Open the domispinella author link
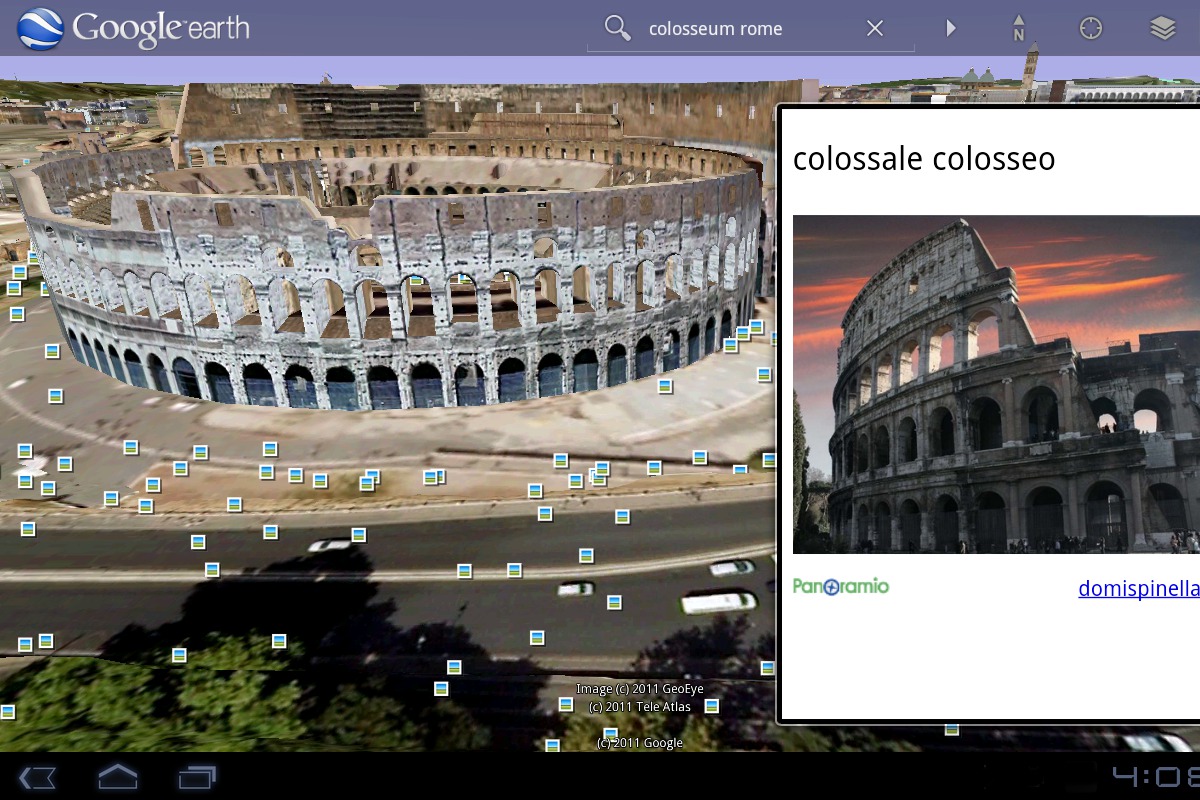The width and height of the screenshot is (1200, 800). (x=1139, y=589)
